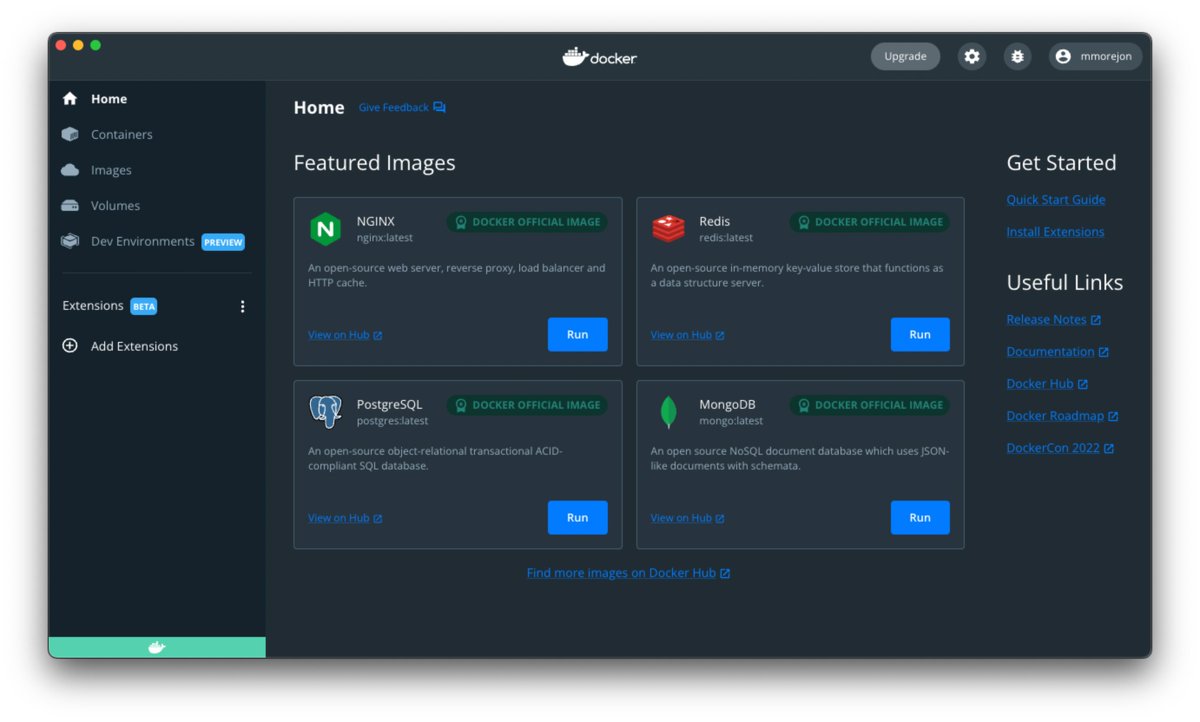Open the settings gear icon
1200x722 pixels.
[972, 57]
